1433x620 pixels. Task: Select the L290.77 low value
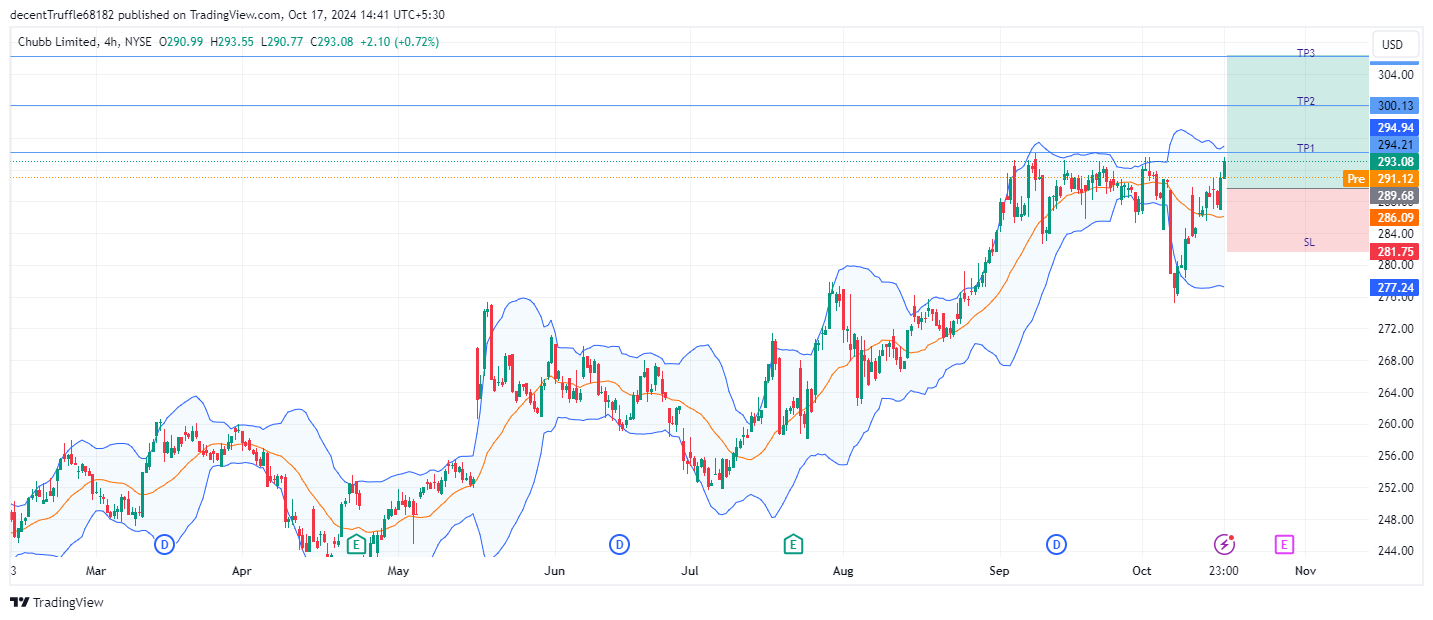(283, 42)
